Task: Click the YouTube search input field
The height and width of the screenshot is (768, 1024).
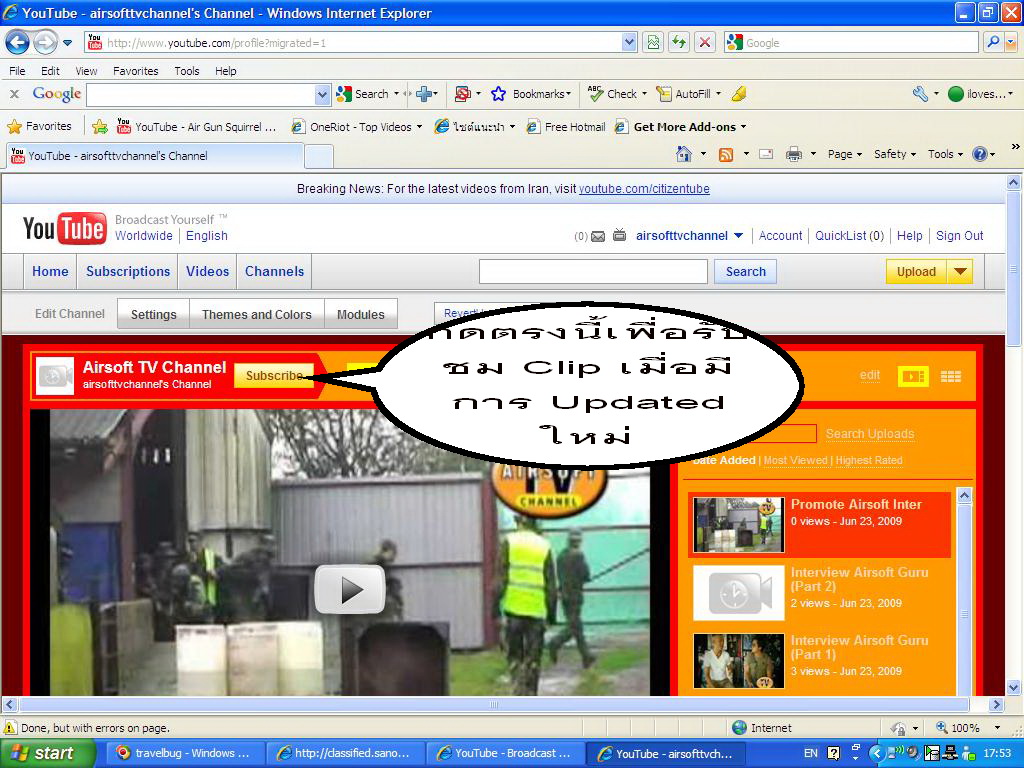Action: pos(593,272)
